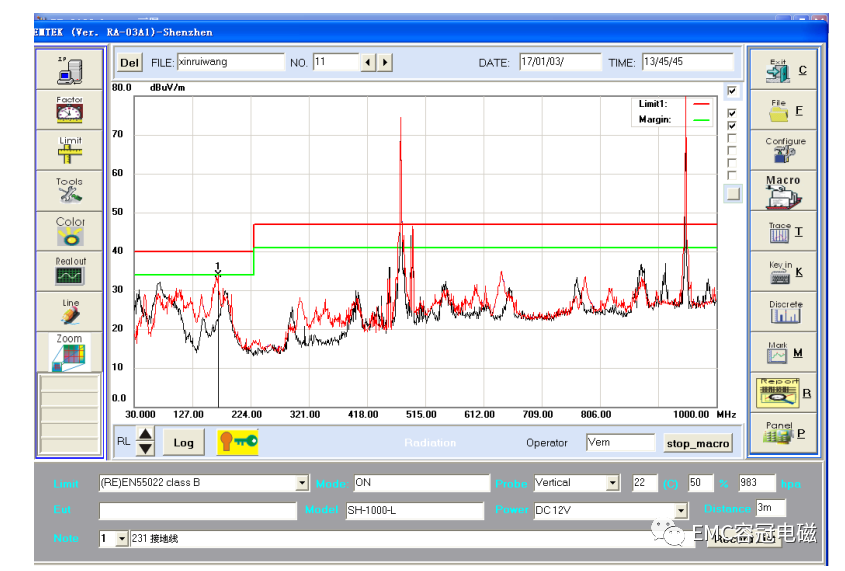Click the Del button

coord(129,62)
